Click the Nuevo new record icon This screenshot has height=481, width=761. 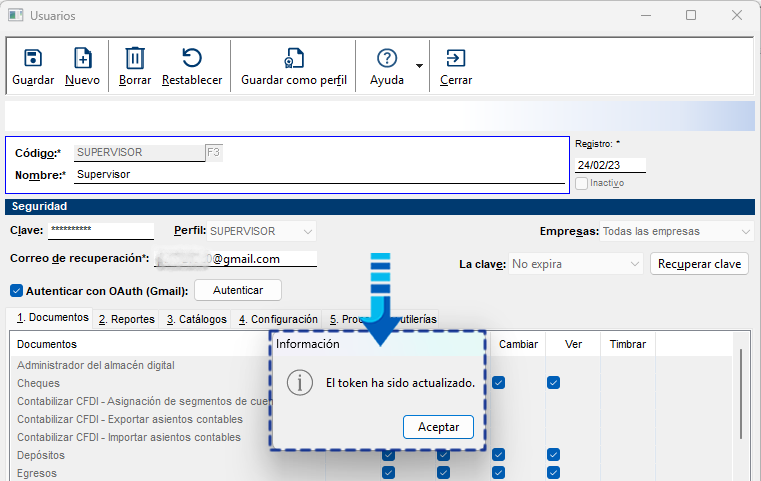click(83, 59)
